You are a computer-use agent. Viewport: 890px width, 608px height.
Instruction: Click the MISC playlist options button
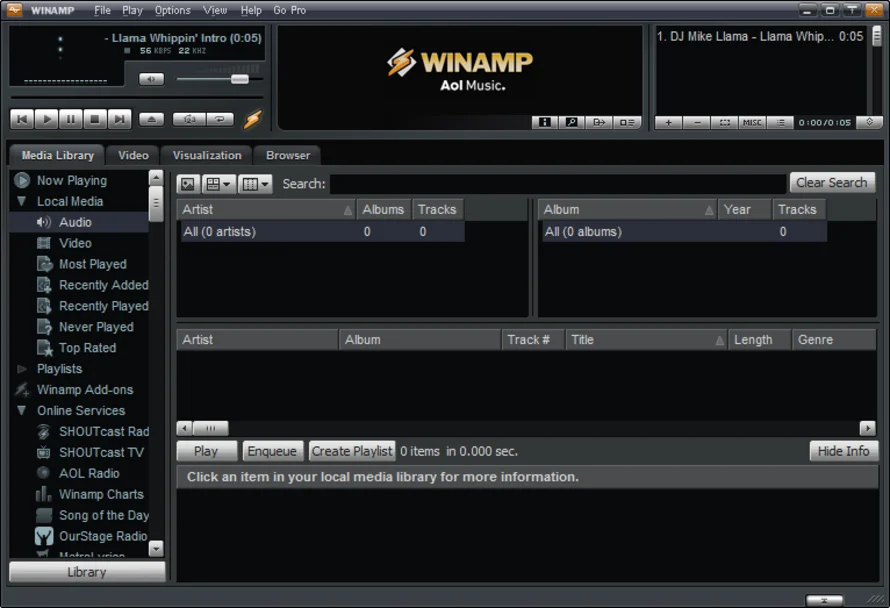[x=752, y=122]
